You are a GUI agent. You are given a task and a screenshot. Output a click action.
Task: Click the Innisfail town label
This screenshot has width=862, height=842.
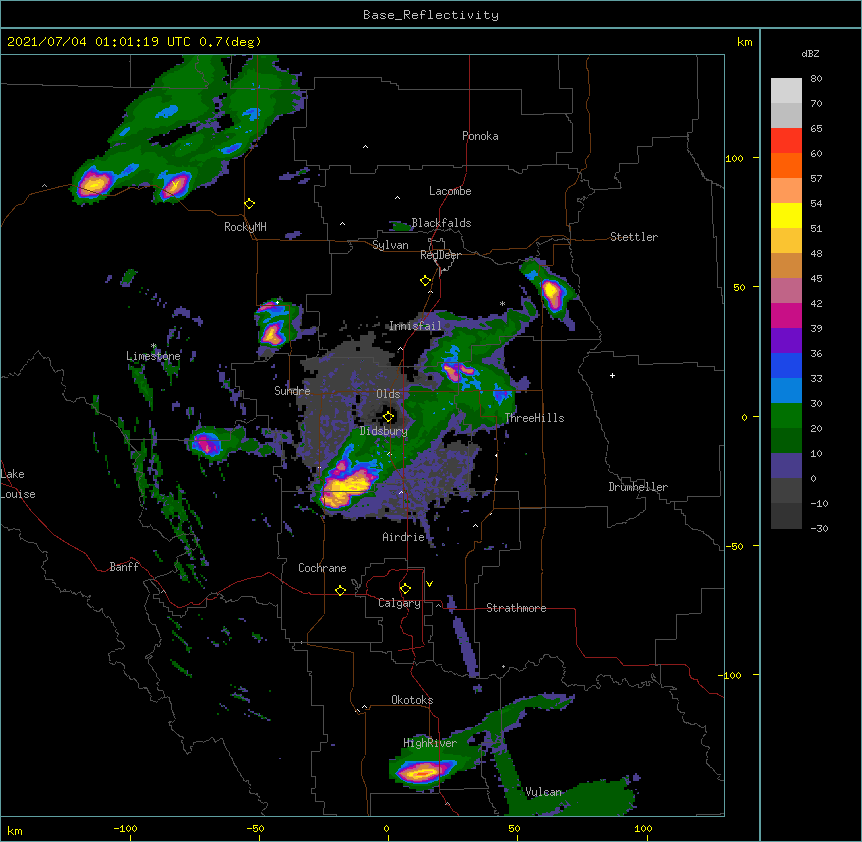click(415, 326)
